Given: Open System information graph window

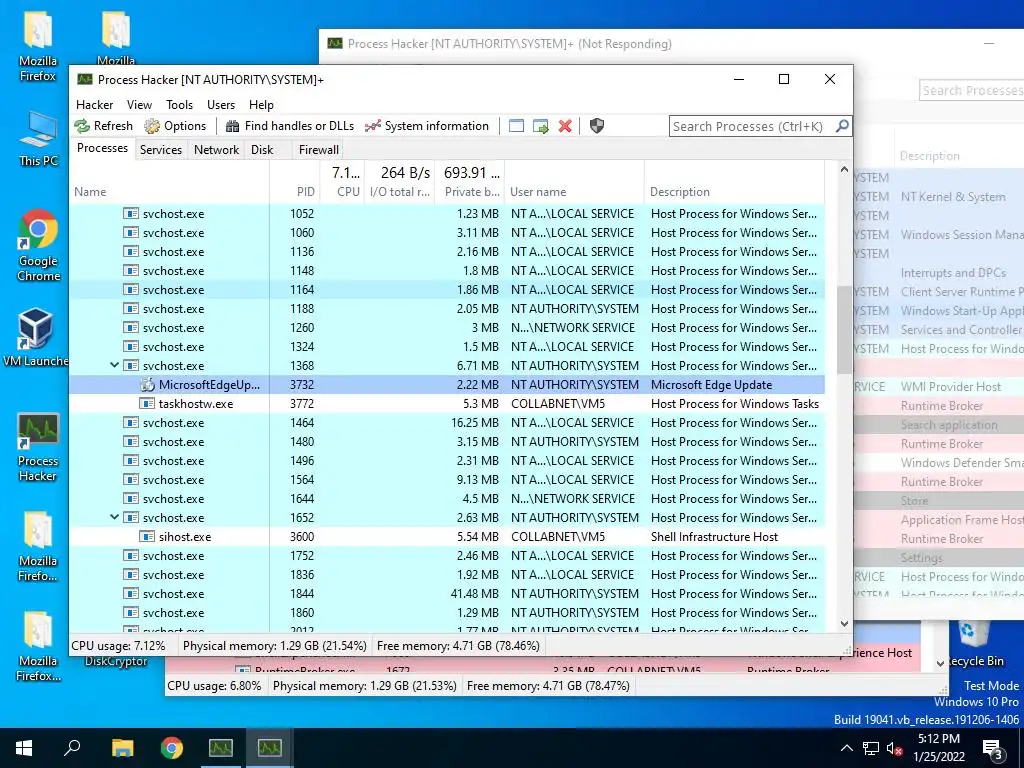Looking at the screenshot, I should pyautogui.click(x=427, y=126).
